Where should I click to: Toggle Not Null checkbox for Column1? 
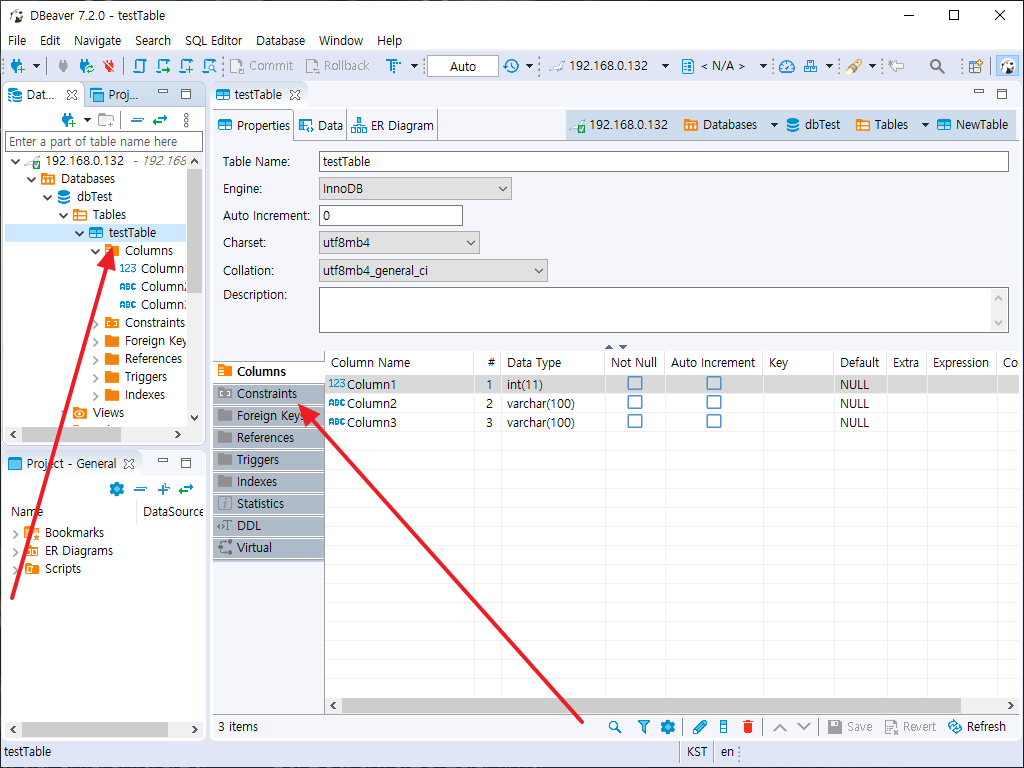635,383
